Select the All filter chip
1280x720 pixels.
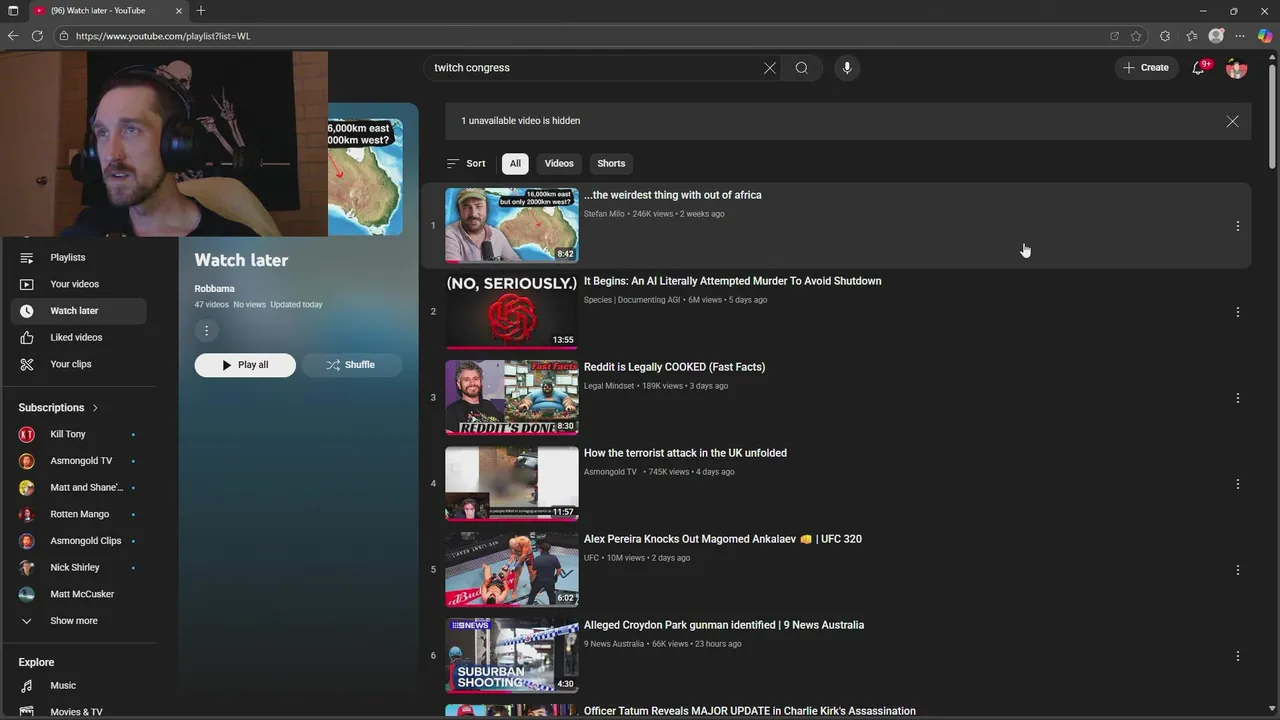(x=515, y=163)
